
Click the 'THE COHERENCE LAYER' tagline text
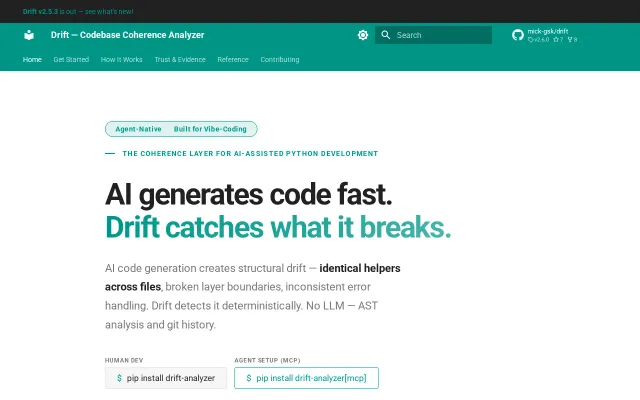pyautogui.click(x=250, y=153)
